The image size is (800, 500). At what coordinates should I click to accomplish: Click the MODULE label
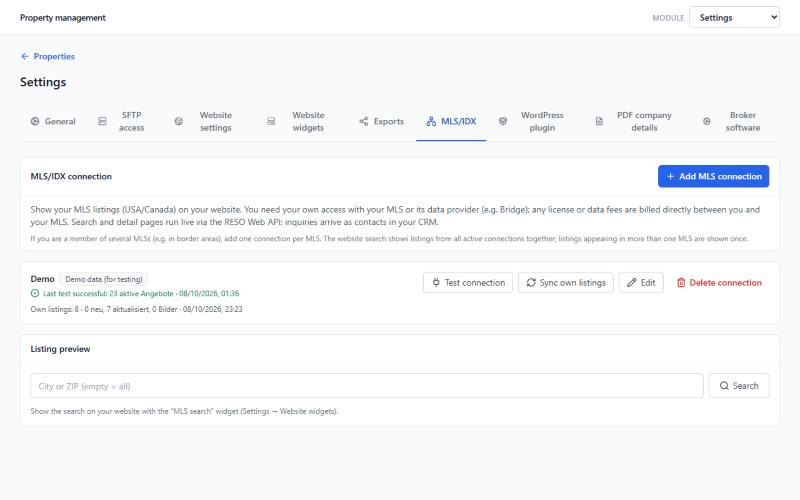click(x=668, y=18)
